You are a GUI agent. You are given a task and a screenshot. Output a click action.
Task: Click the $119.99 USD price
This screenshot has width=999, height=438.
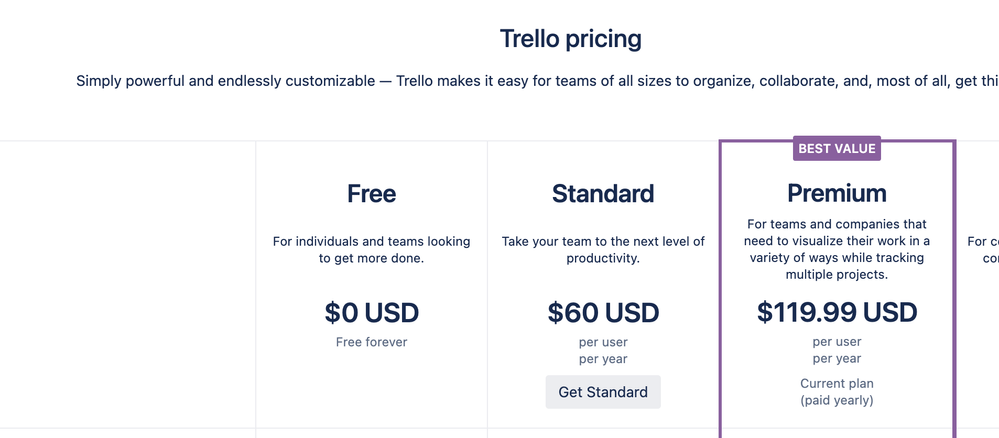tap(837, 312)
